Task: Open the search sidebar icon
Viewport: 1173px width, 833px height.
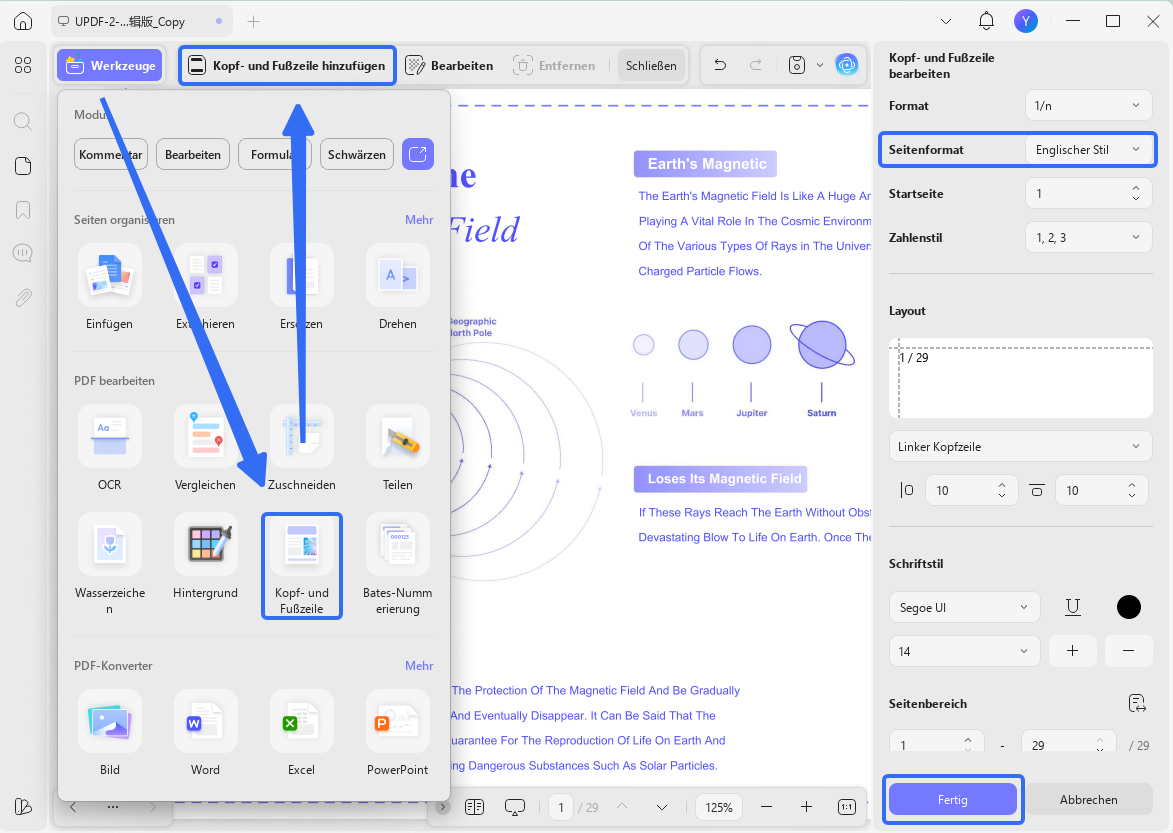Action: pyautogui.click(x=23, y=121)
